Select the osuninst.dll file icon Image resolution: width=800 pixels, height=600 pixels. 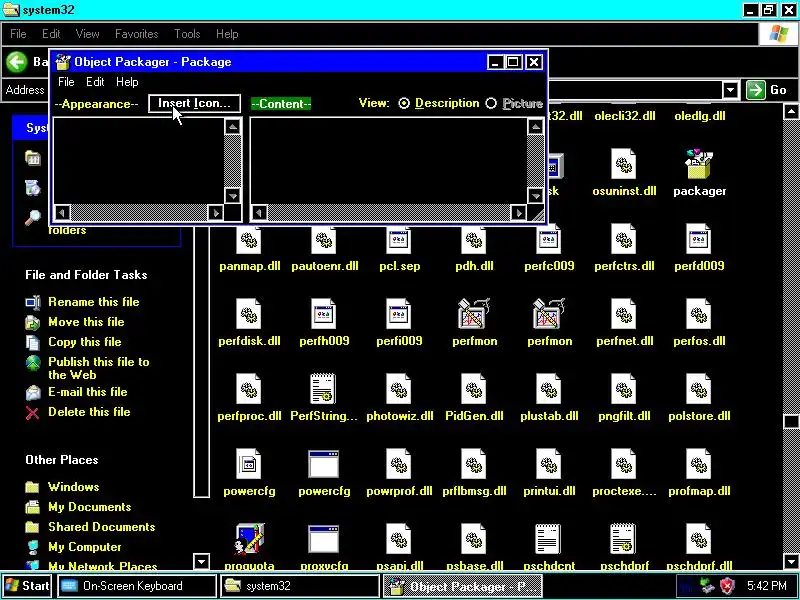pos(623,163)
